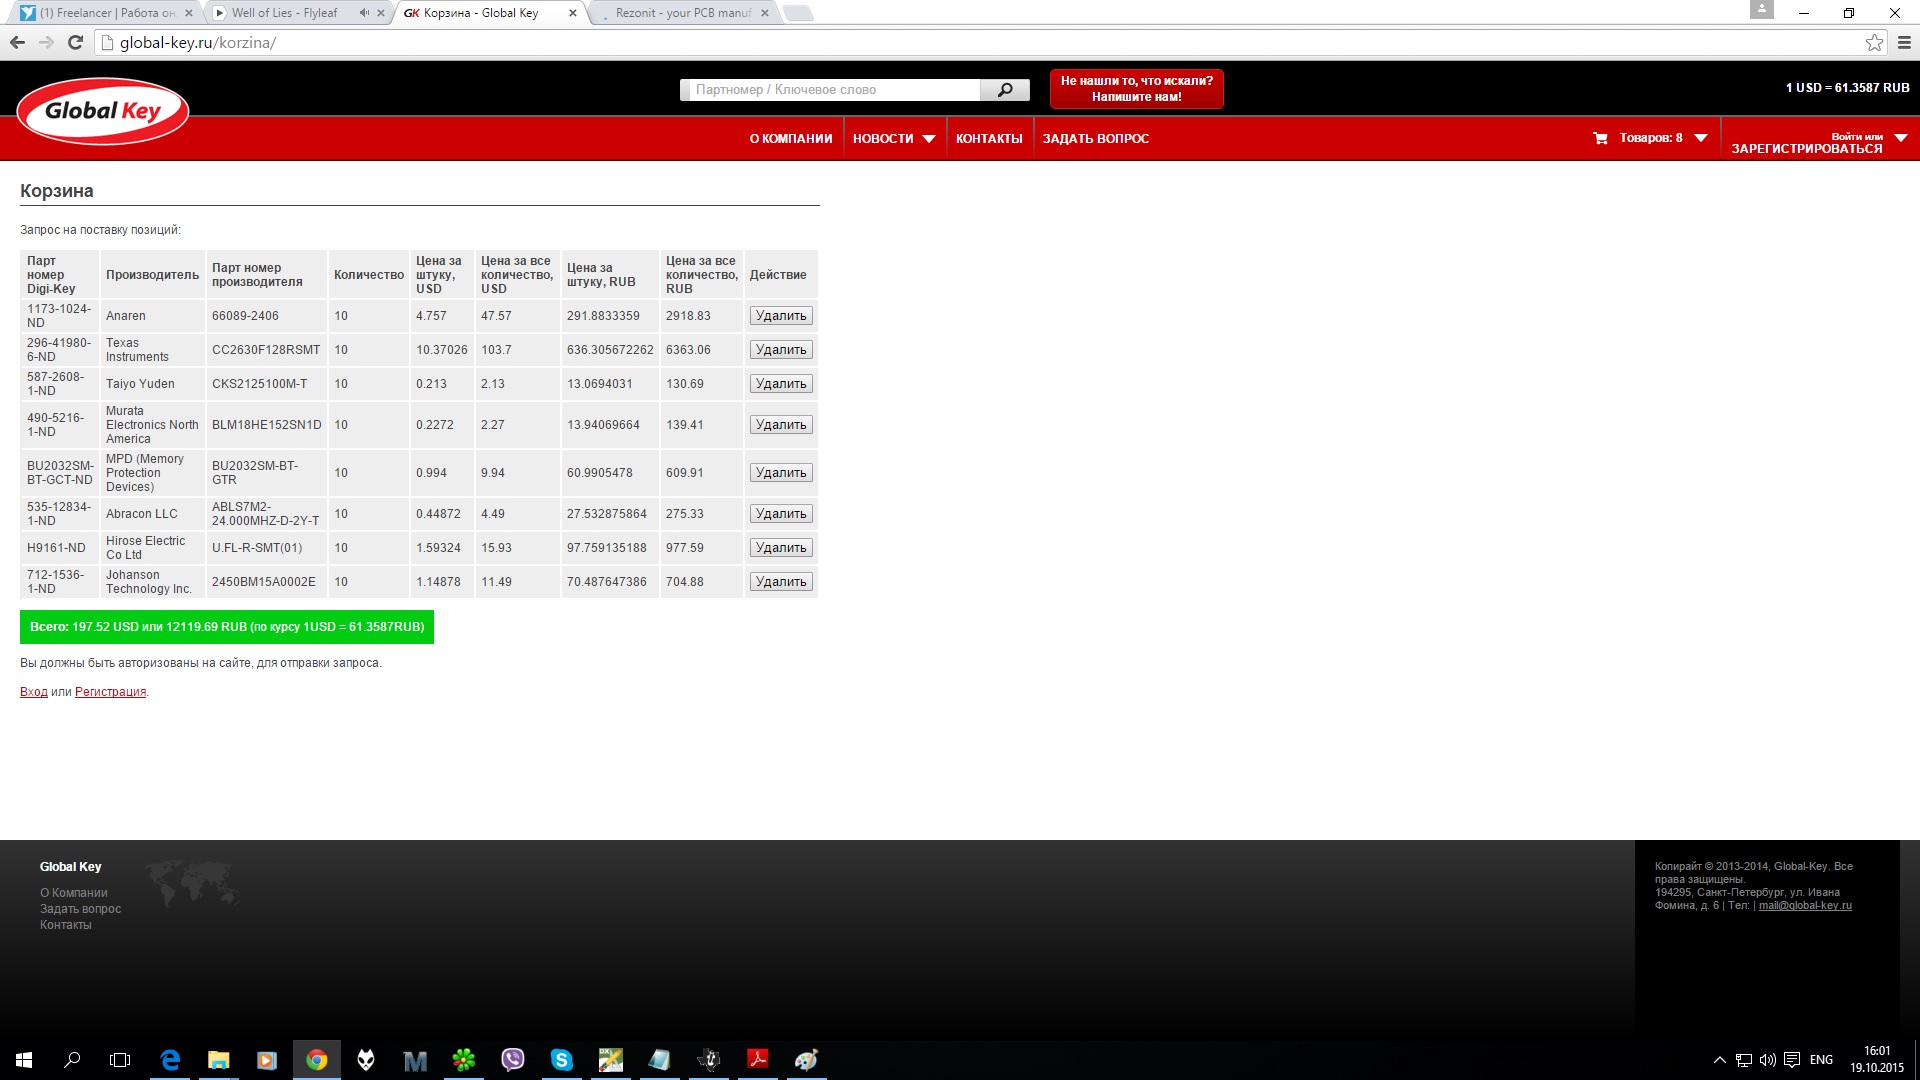Click ENG language indicator in tray
Image resolution: width=1920 pixels, height=1080 pixels.
[x=1821, y=1060]
